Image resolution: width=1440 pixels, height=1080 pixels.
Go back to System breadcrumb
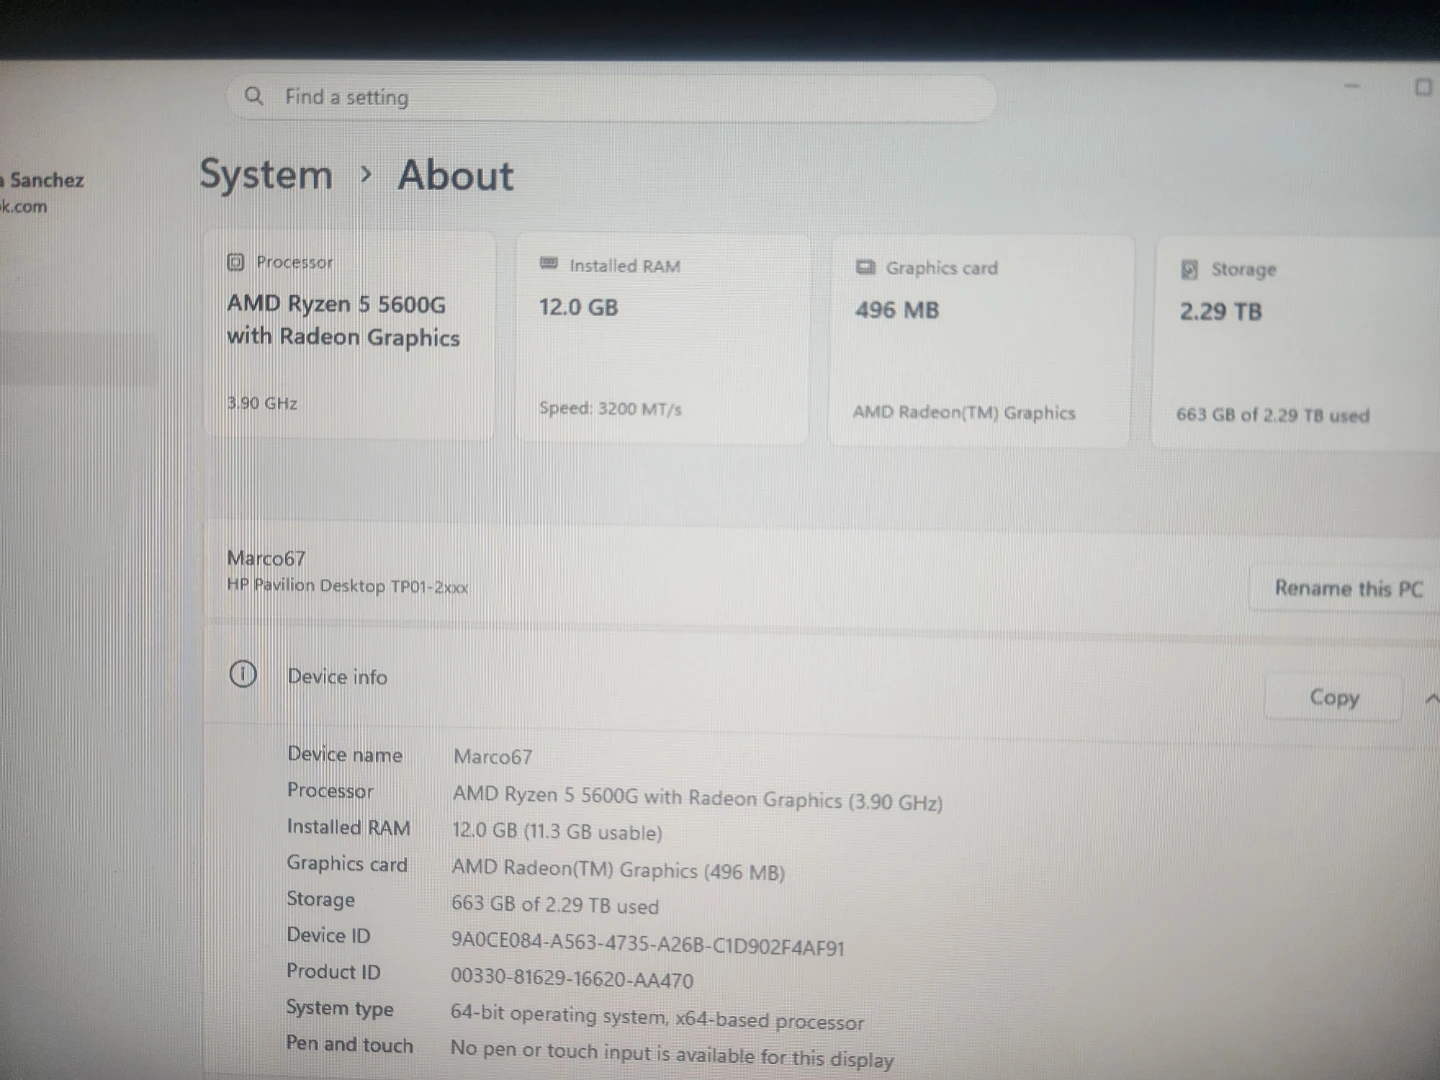266,175
